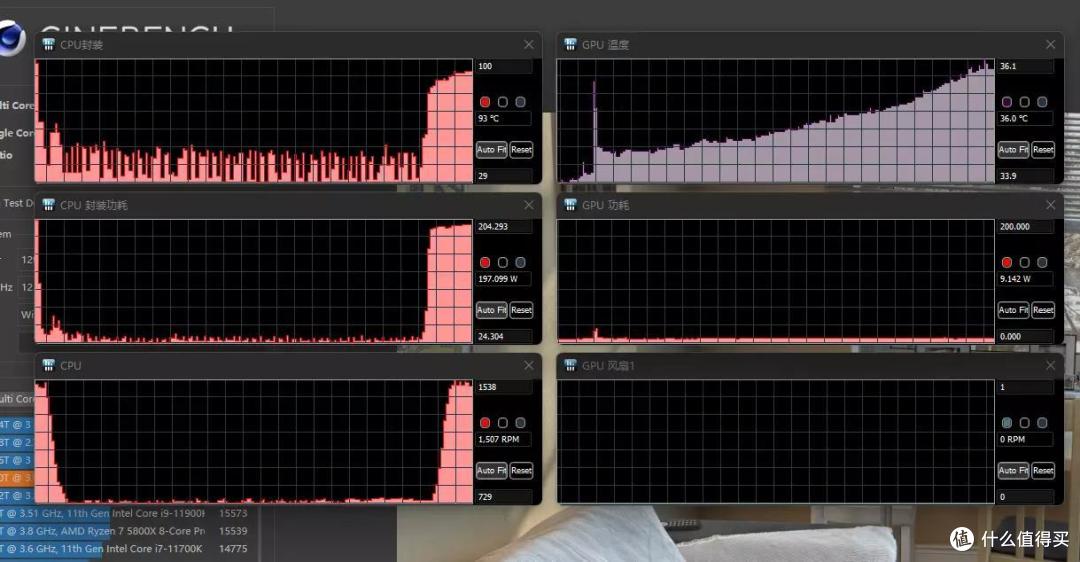The image size is (1080, 562).
Task: Pick the grey grid color in GPU 温度
Action: 1042,102
